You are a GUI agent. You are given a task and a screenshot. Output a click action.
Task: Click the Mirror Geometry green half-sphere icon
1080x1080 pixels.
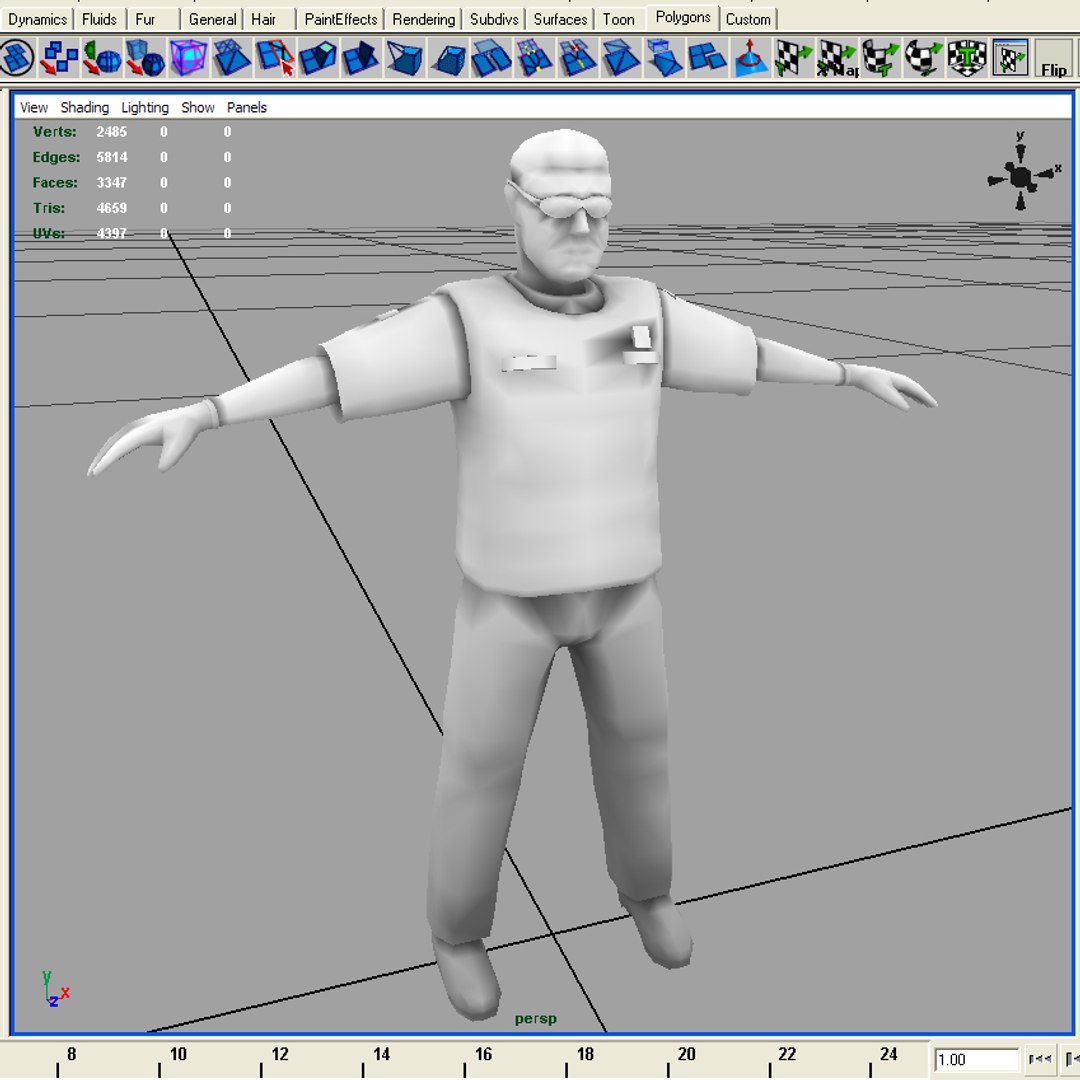(x=102, y=57)
